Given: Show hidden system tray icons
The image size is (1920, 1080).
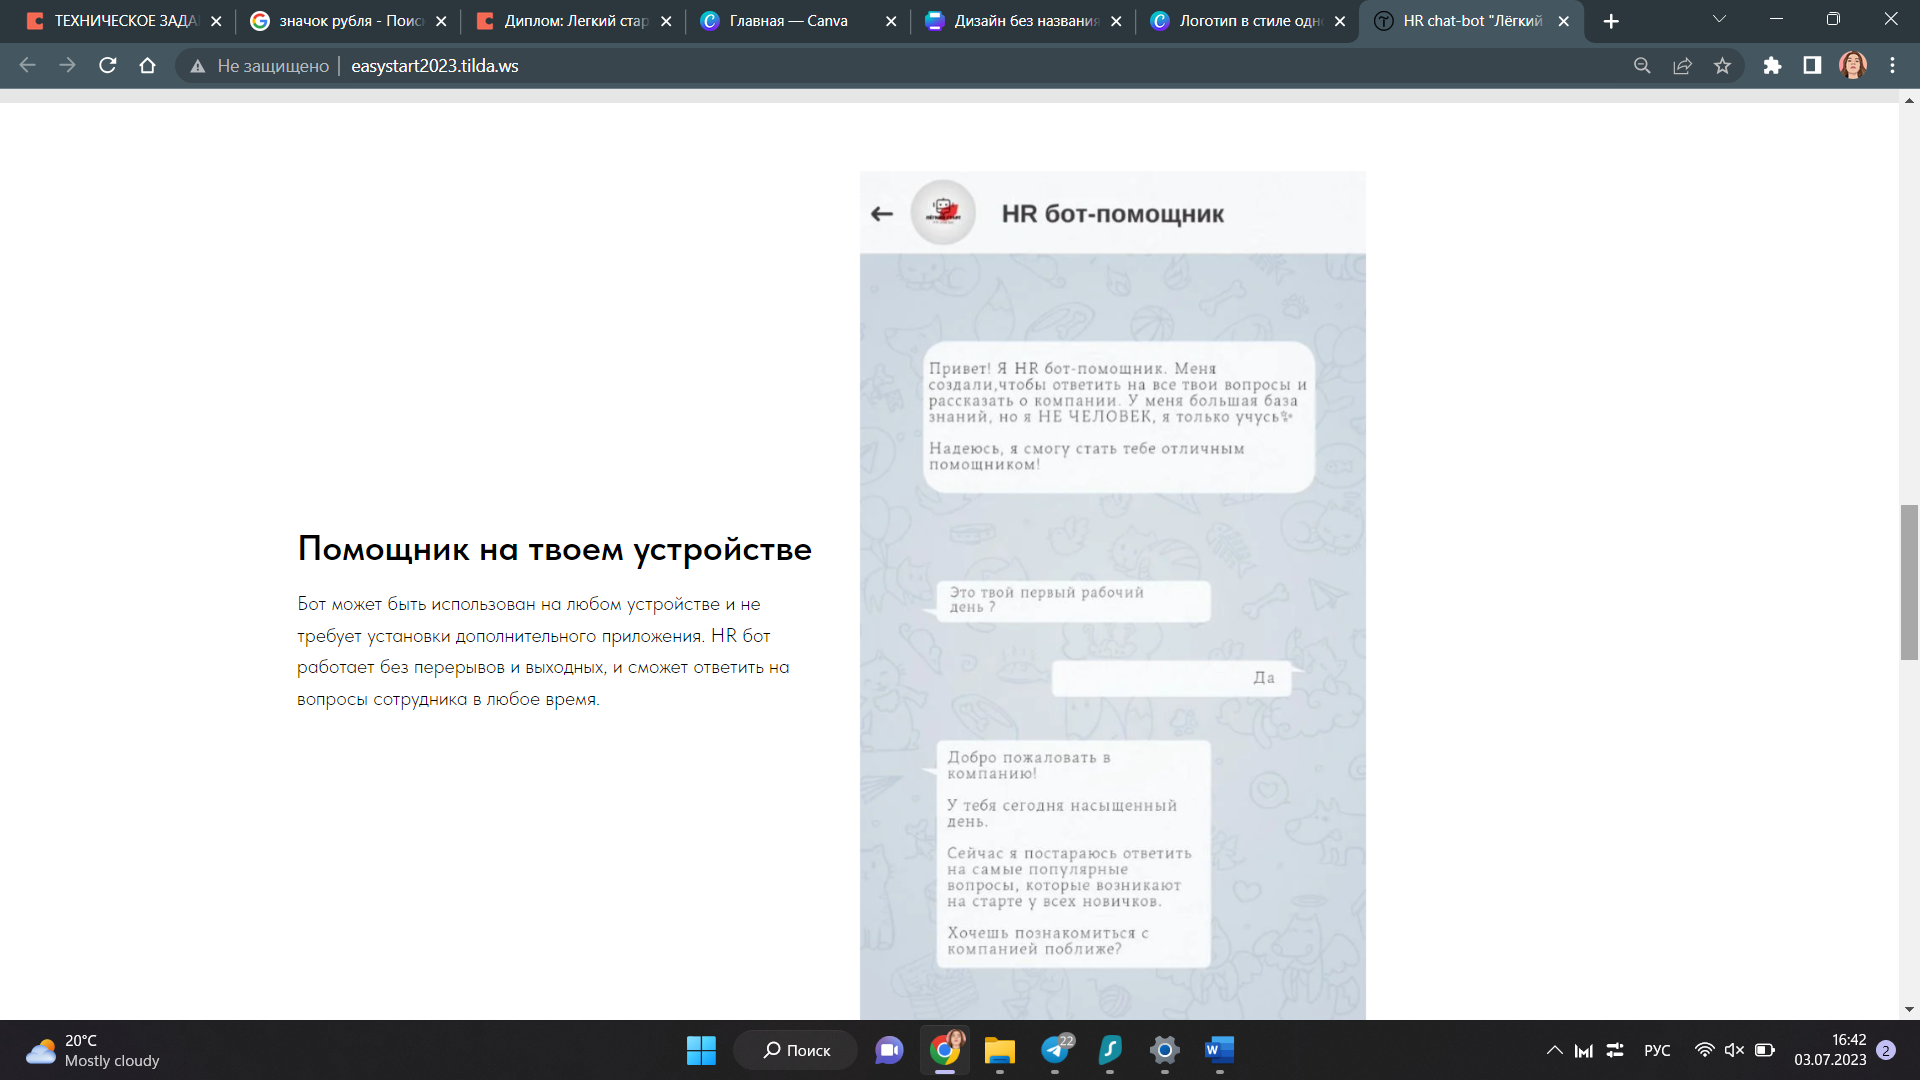Looking at the screenshot, I should (1554, 1050).
